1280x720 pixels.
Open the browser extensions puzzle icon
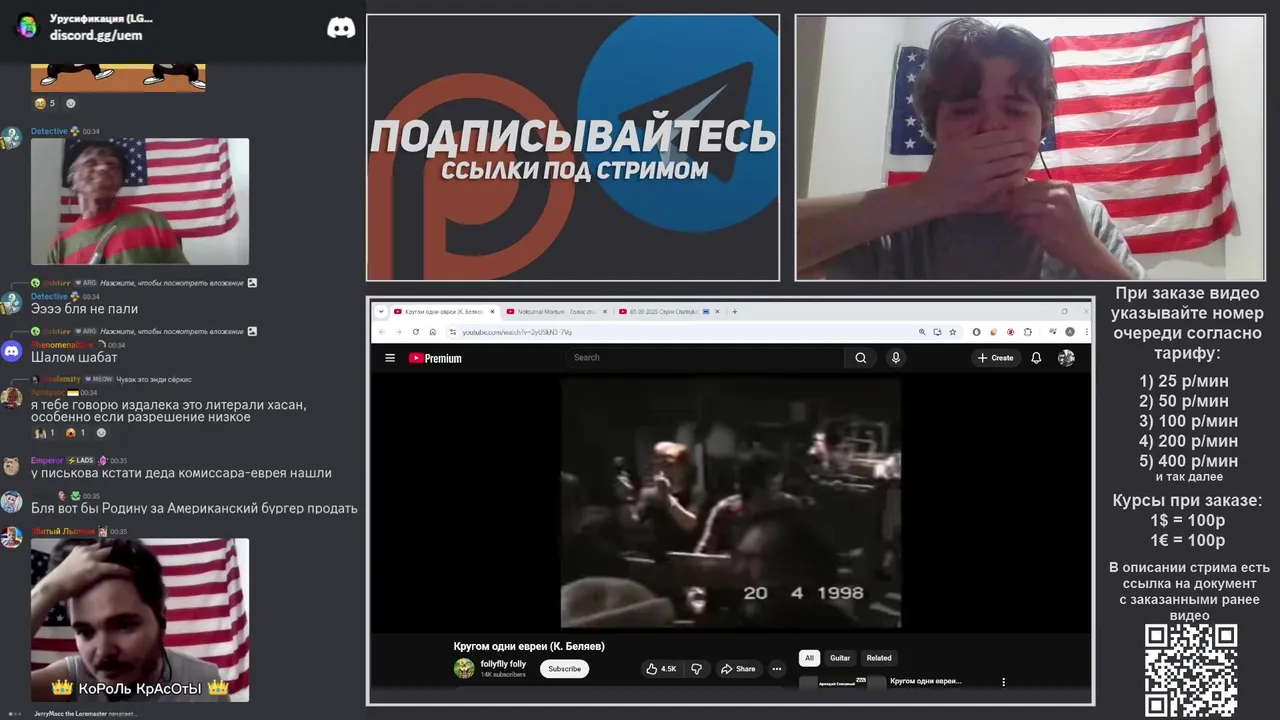(x=1028, y=332)
